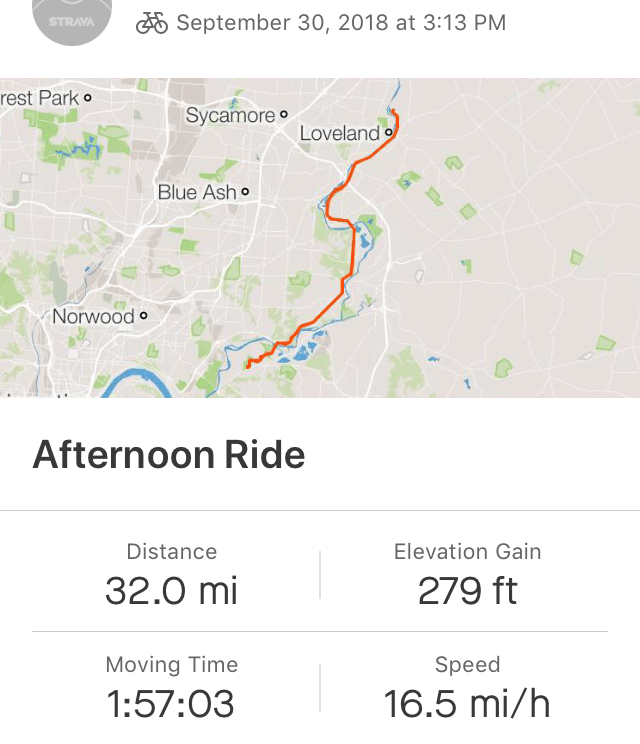
Task: Click the Elevation Gain 279 ft stat
Action: tap(467, 591)
